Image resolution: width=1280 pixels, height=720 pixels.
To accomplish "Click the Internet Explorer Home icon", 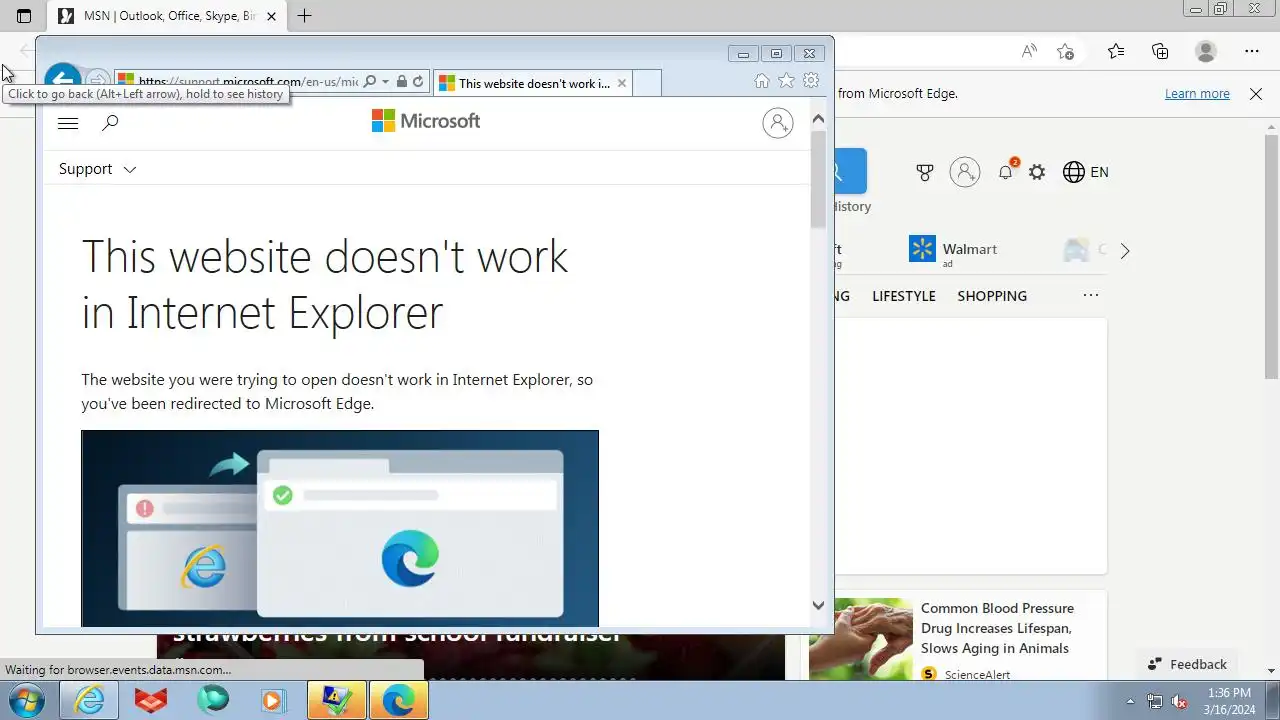I will tap(762, 81).
